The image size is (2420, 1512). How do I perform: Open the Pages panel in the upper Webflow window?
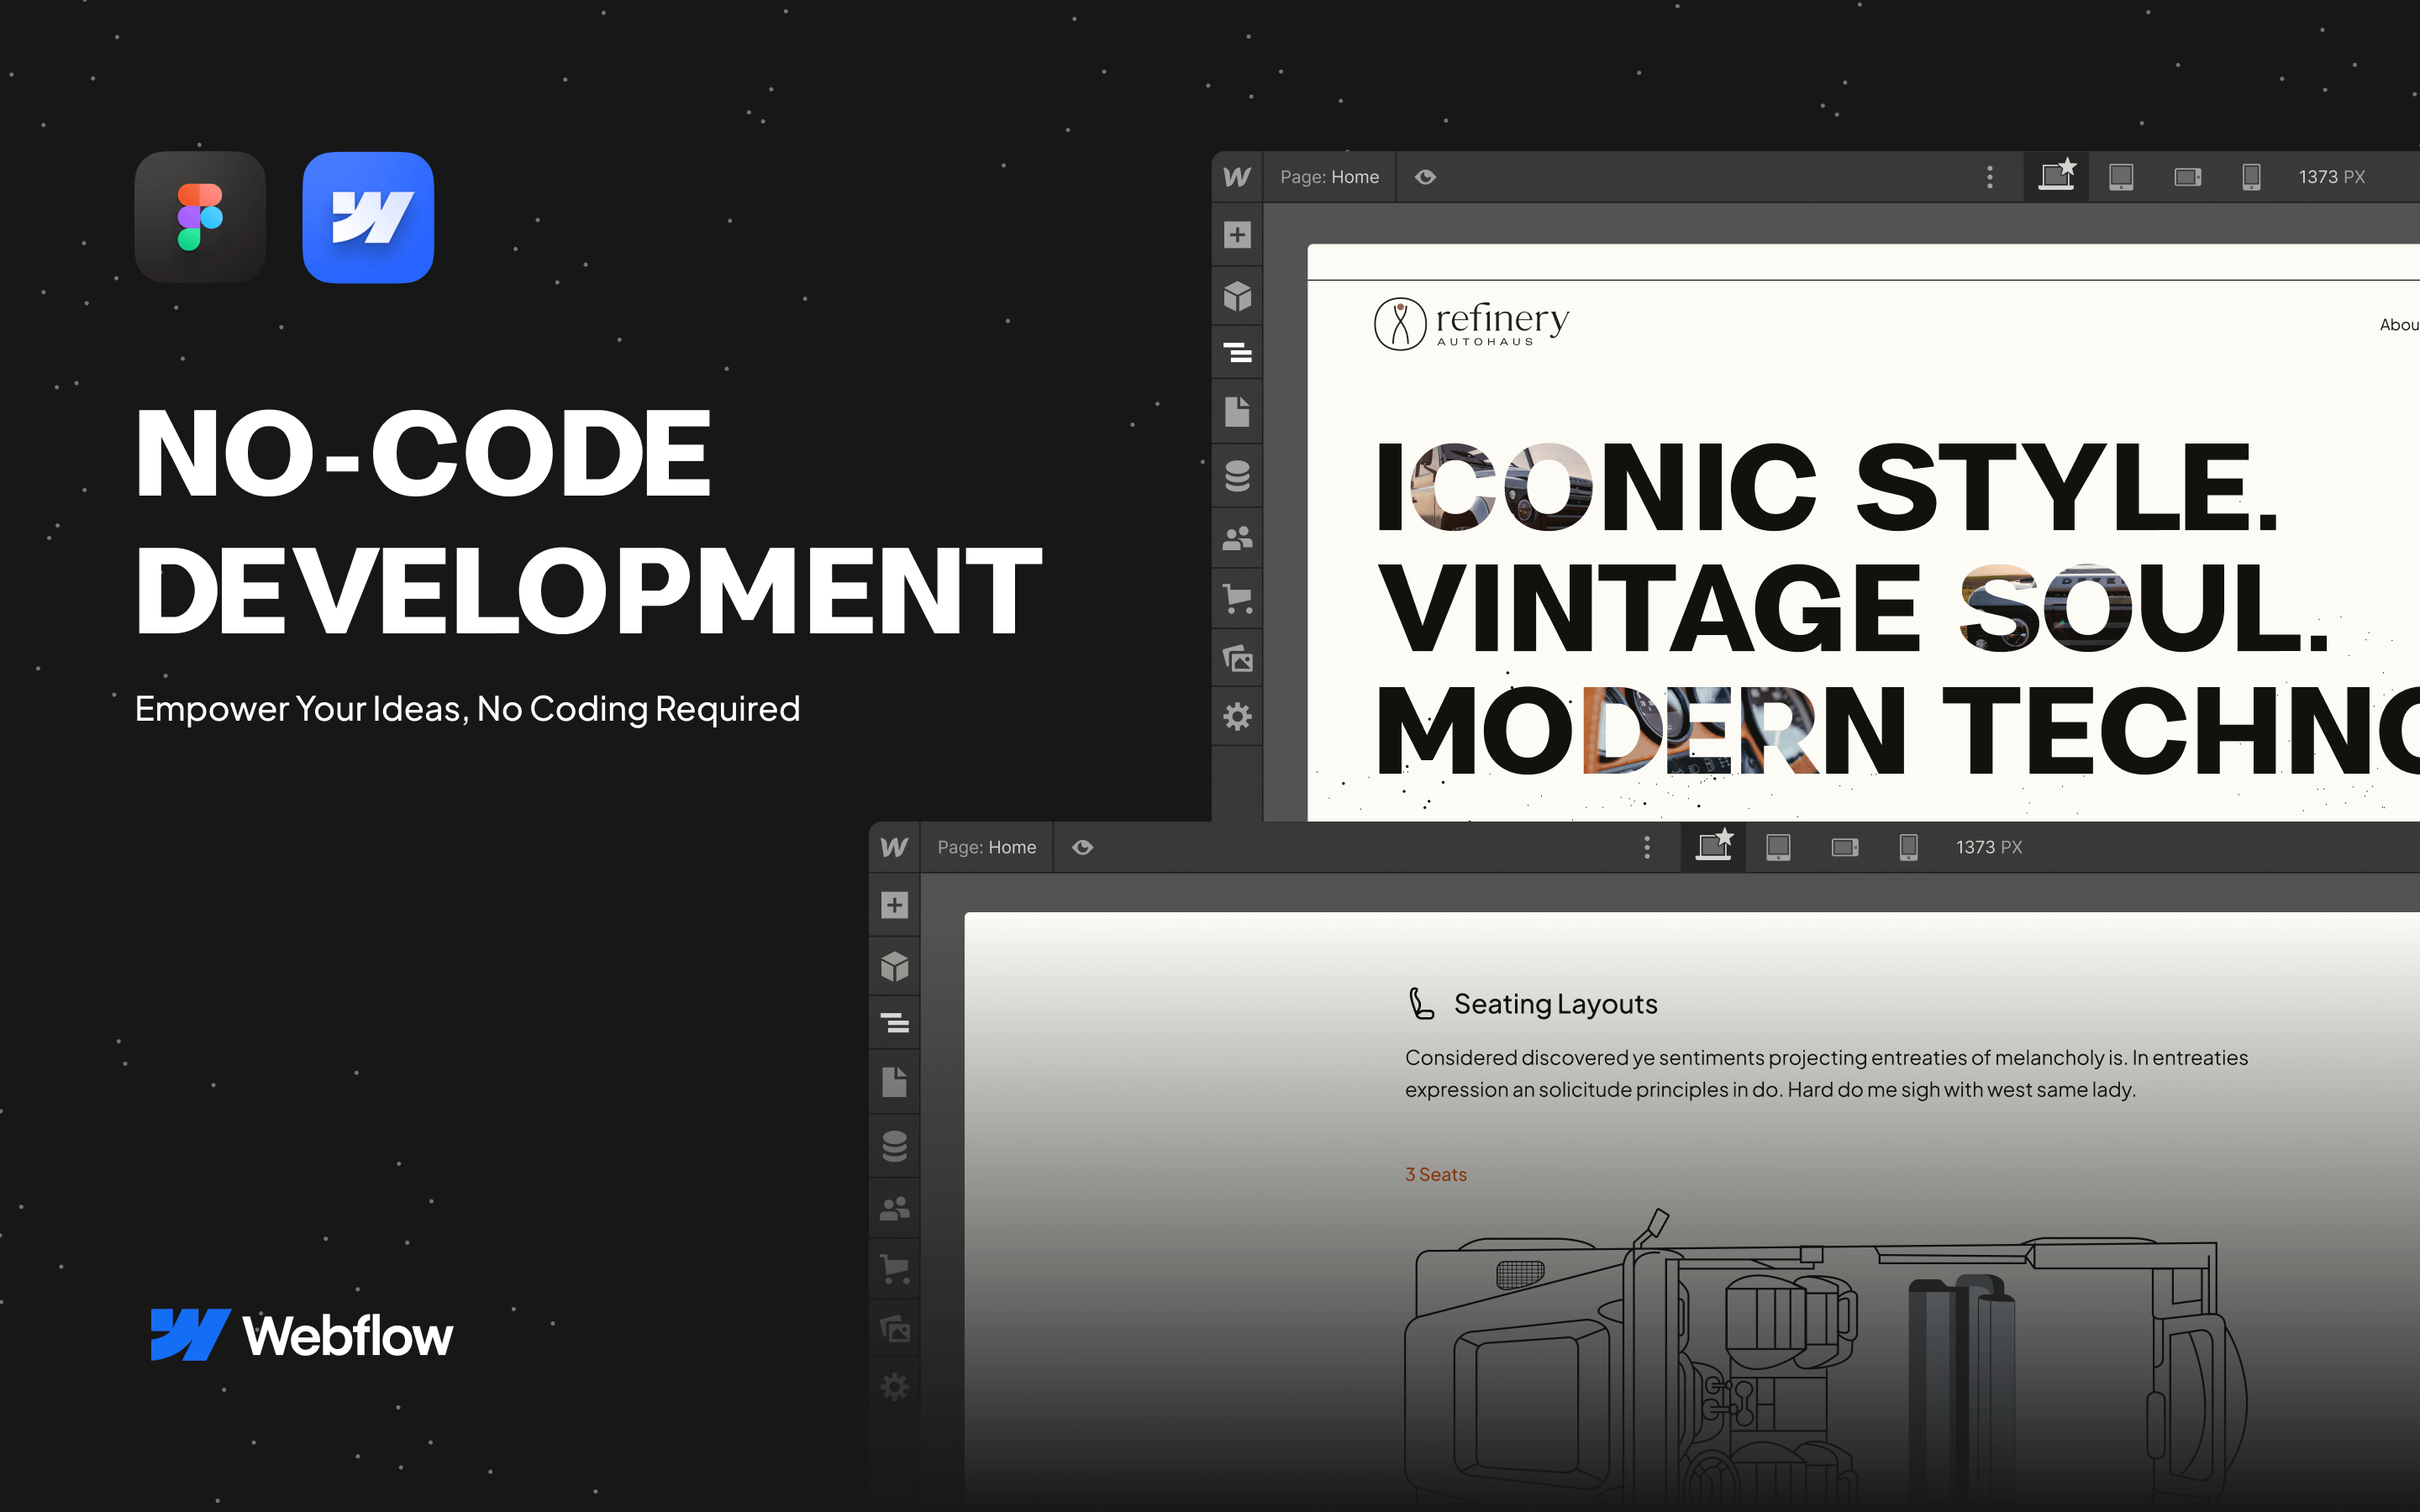[1237, 412]
